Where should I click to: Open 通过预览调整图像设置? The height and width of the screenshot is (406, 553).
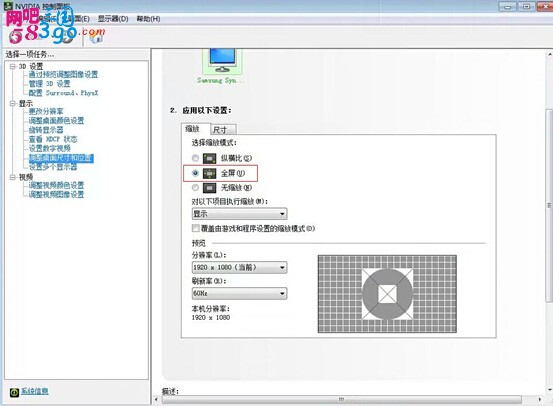[63, 74]
